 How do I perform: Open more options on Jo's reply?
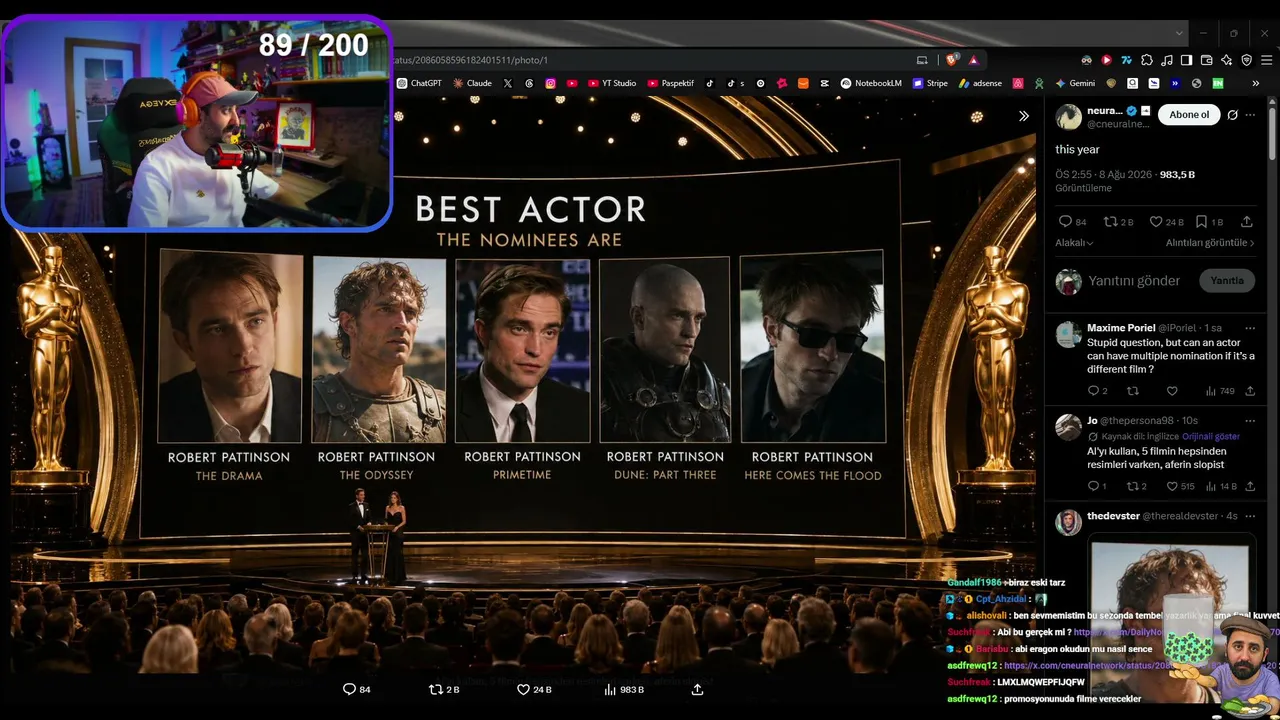point(1250,421)
